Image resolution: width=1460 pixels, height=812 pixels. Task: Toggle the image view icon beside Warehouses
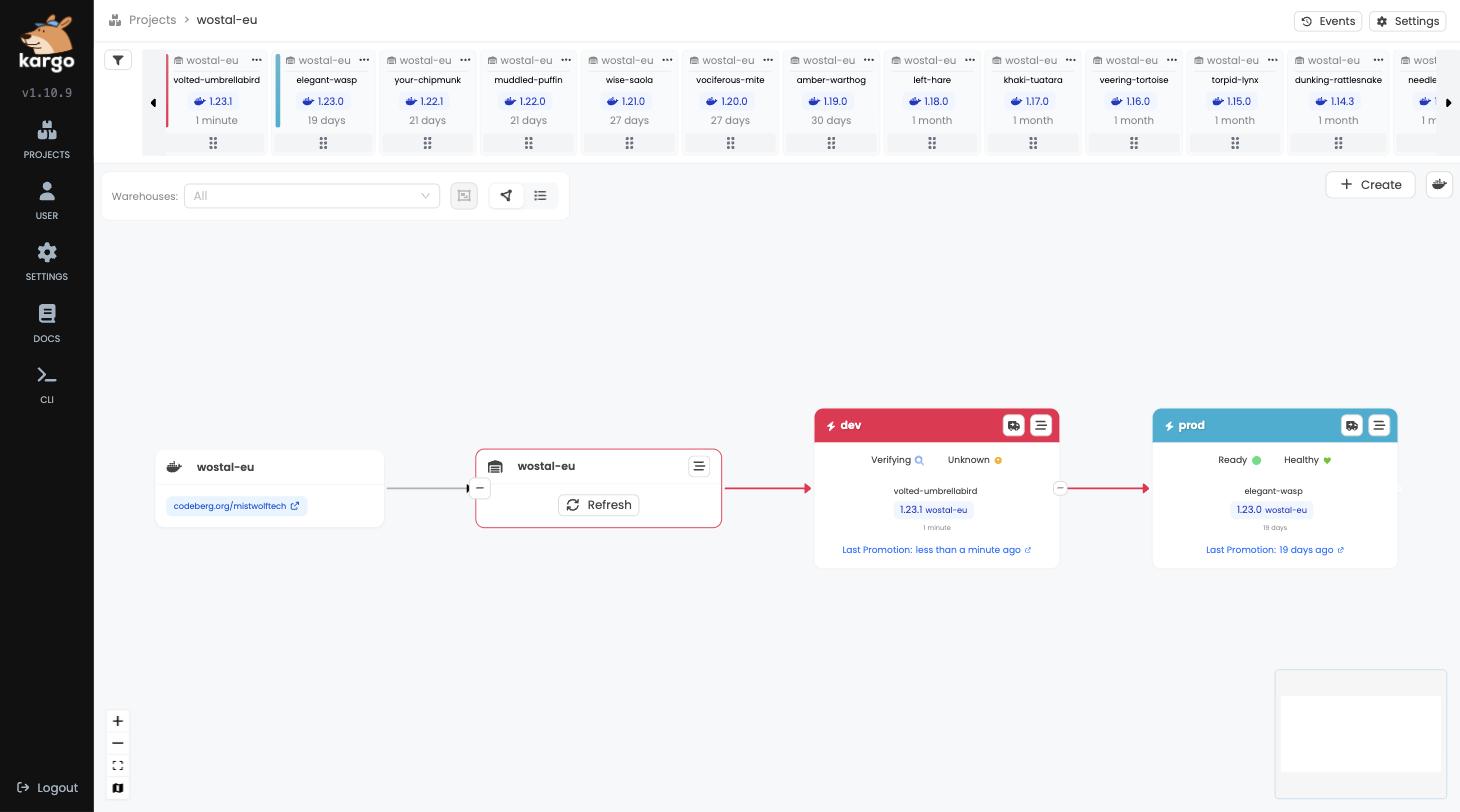tap(464, 196)
